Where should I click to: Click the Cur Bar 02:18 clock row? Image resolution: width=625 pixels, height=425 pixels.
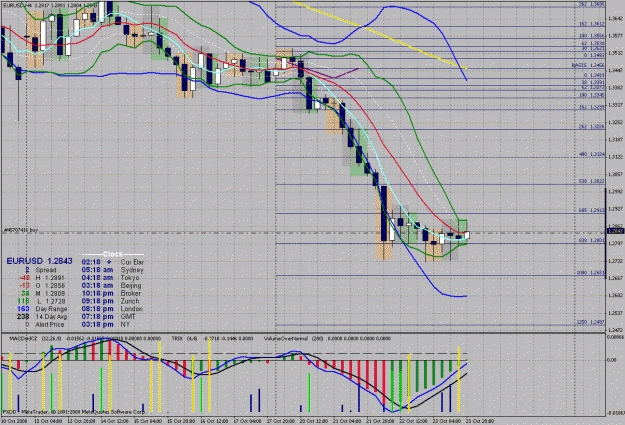(113, 262)
